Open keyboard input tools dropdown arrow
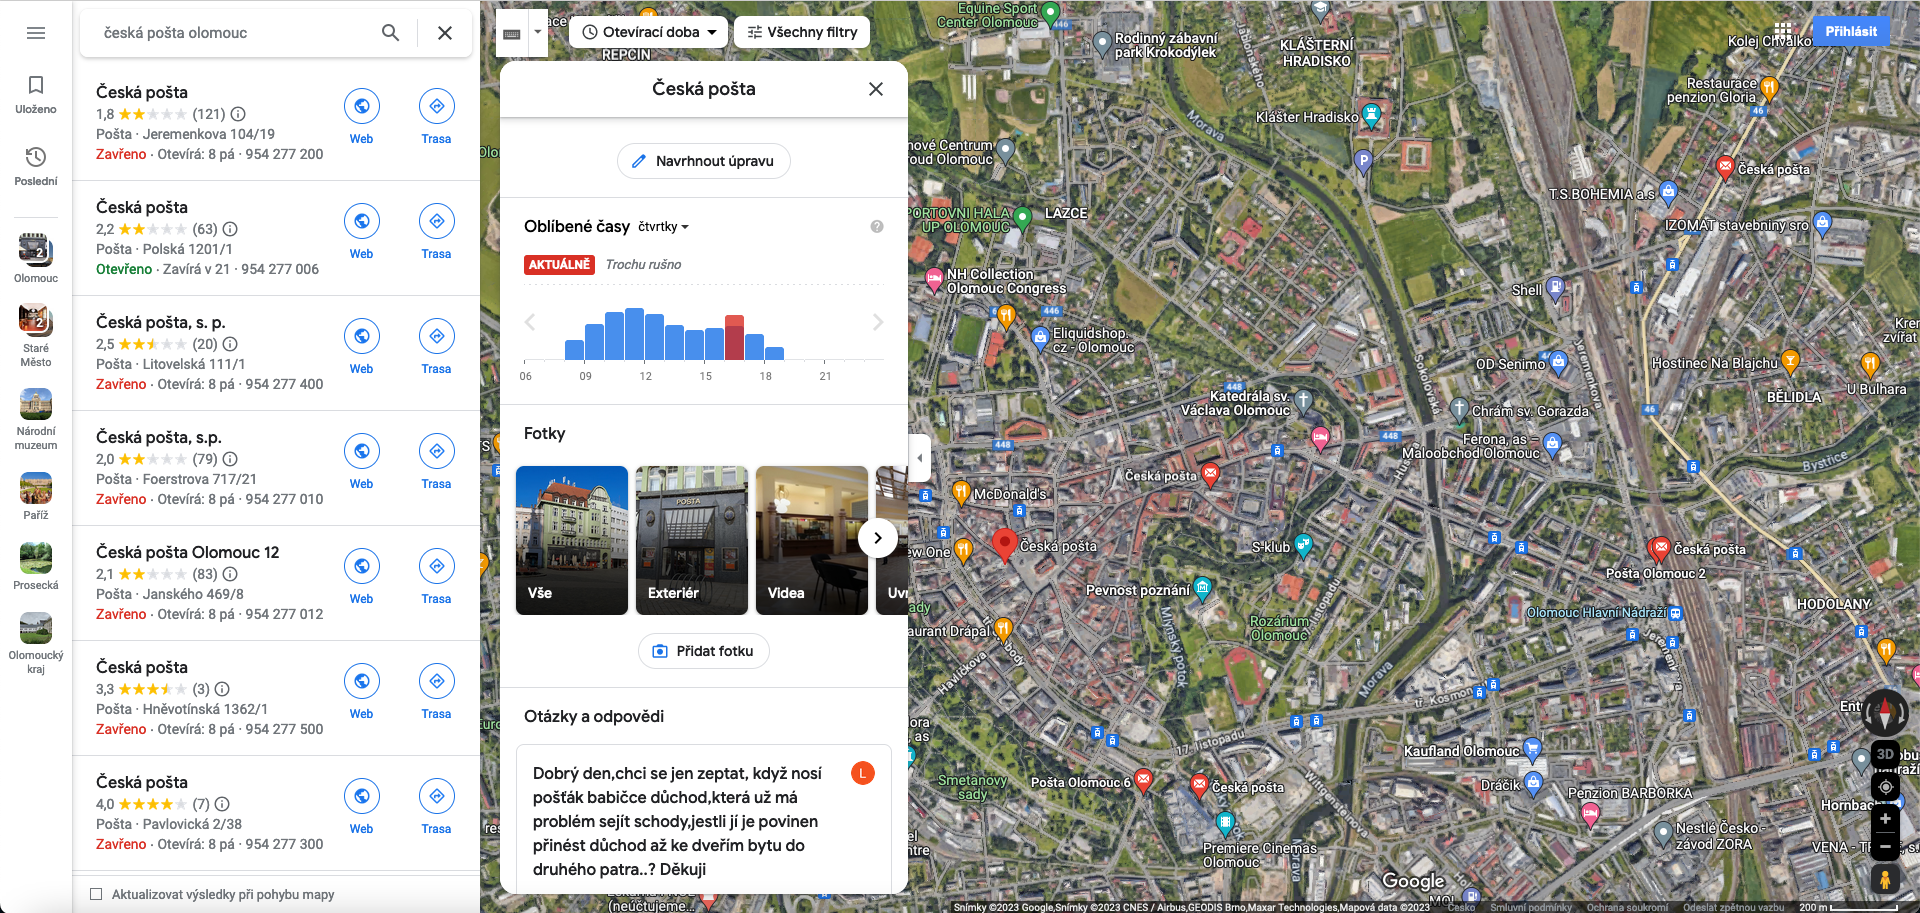Viewport: 1920px width, 913px height. click(x=538, y=32)
